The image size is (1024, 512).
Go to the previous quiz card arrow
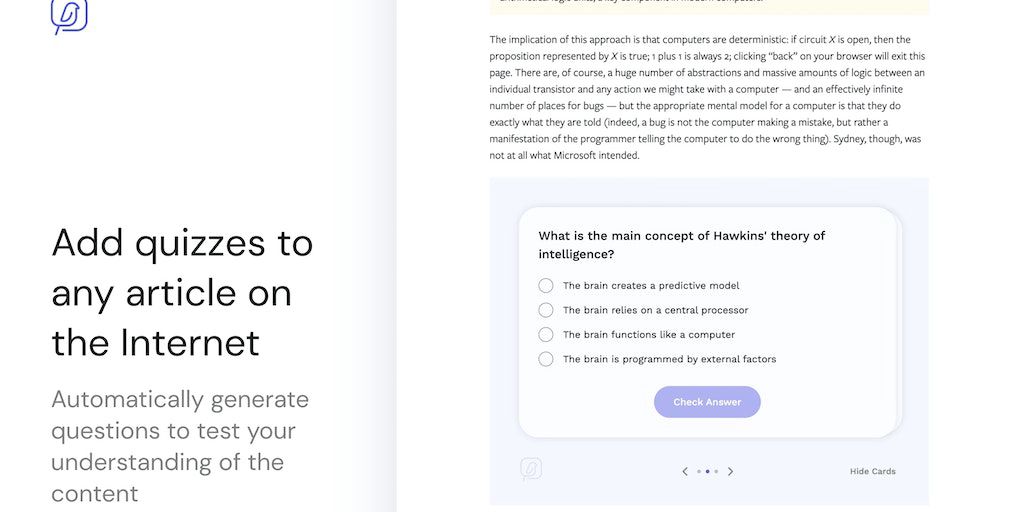(x=685, y=471)
